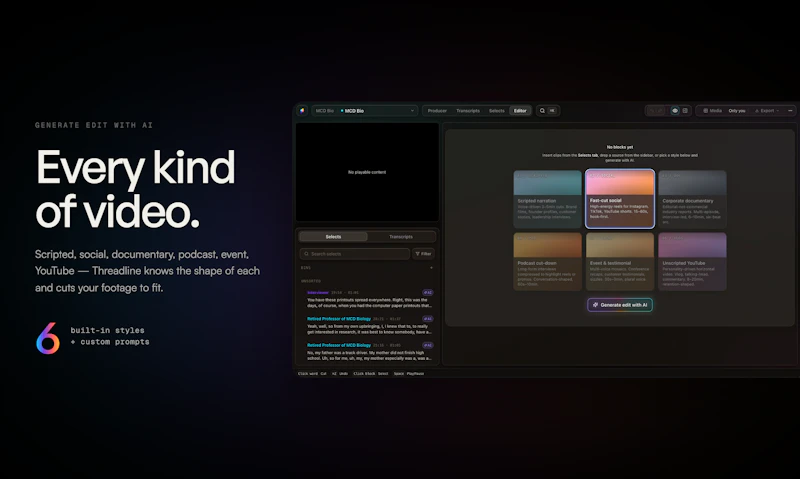Screen dimensions: 800x479
Task: Click the gradient number 6 graphic
Action: tap(48, 338)
